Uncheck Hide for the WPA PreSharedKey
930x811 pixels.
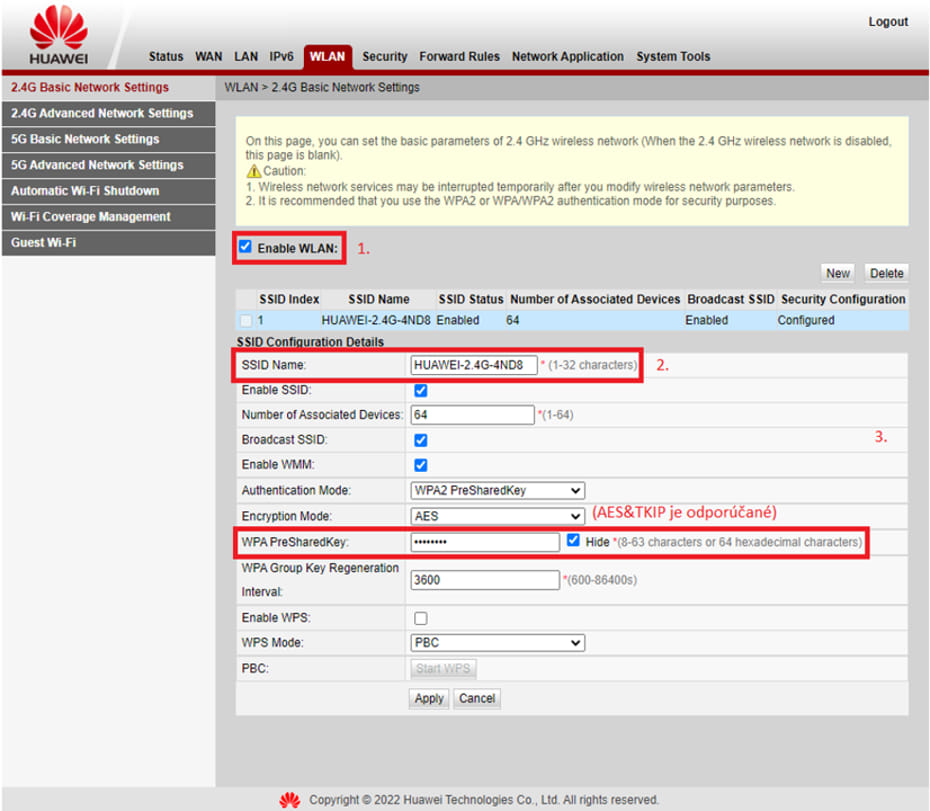click(x=572, y=540)
